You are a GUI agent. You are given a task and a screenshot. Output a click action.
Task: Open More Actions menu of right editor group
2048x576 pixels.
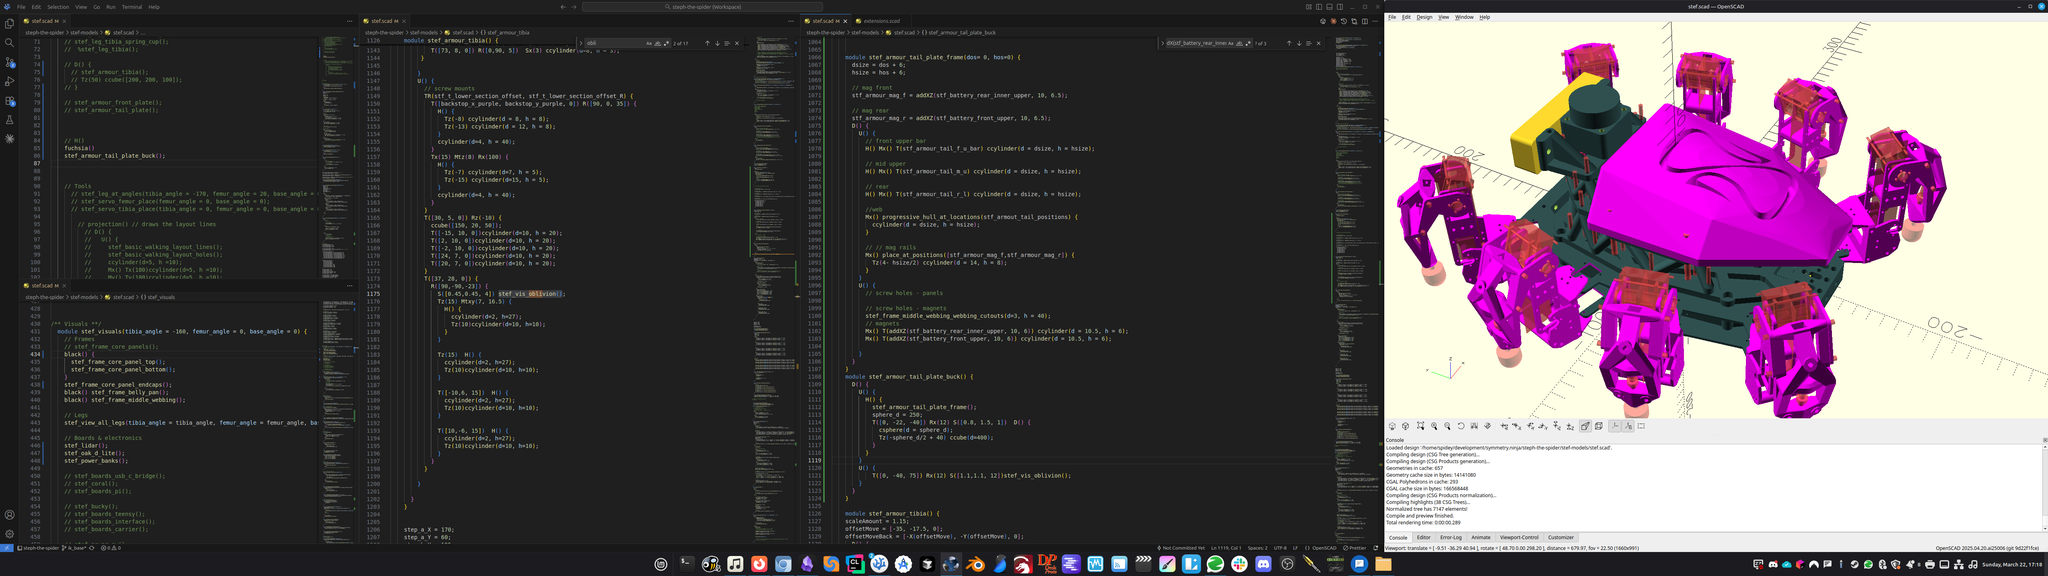coord(1375,21)
